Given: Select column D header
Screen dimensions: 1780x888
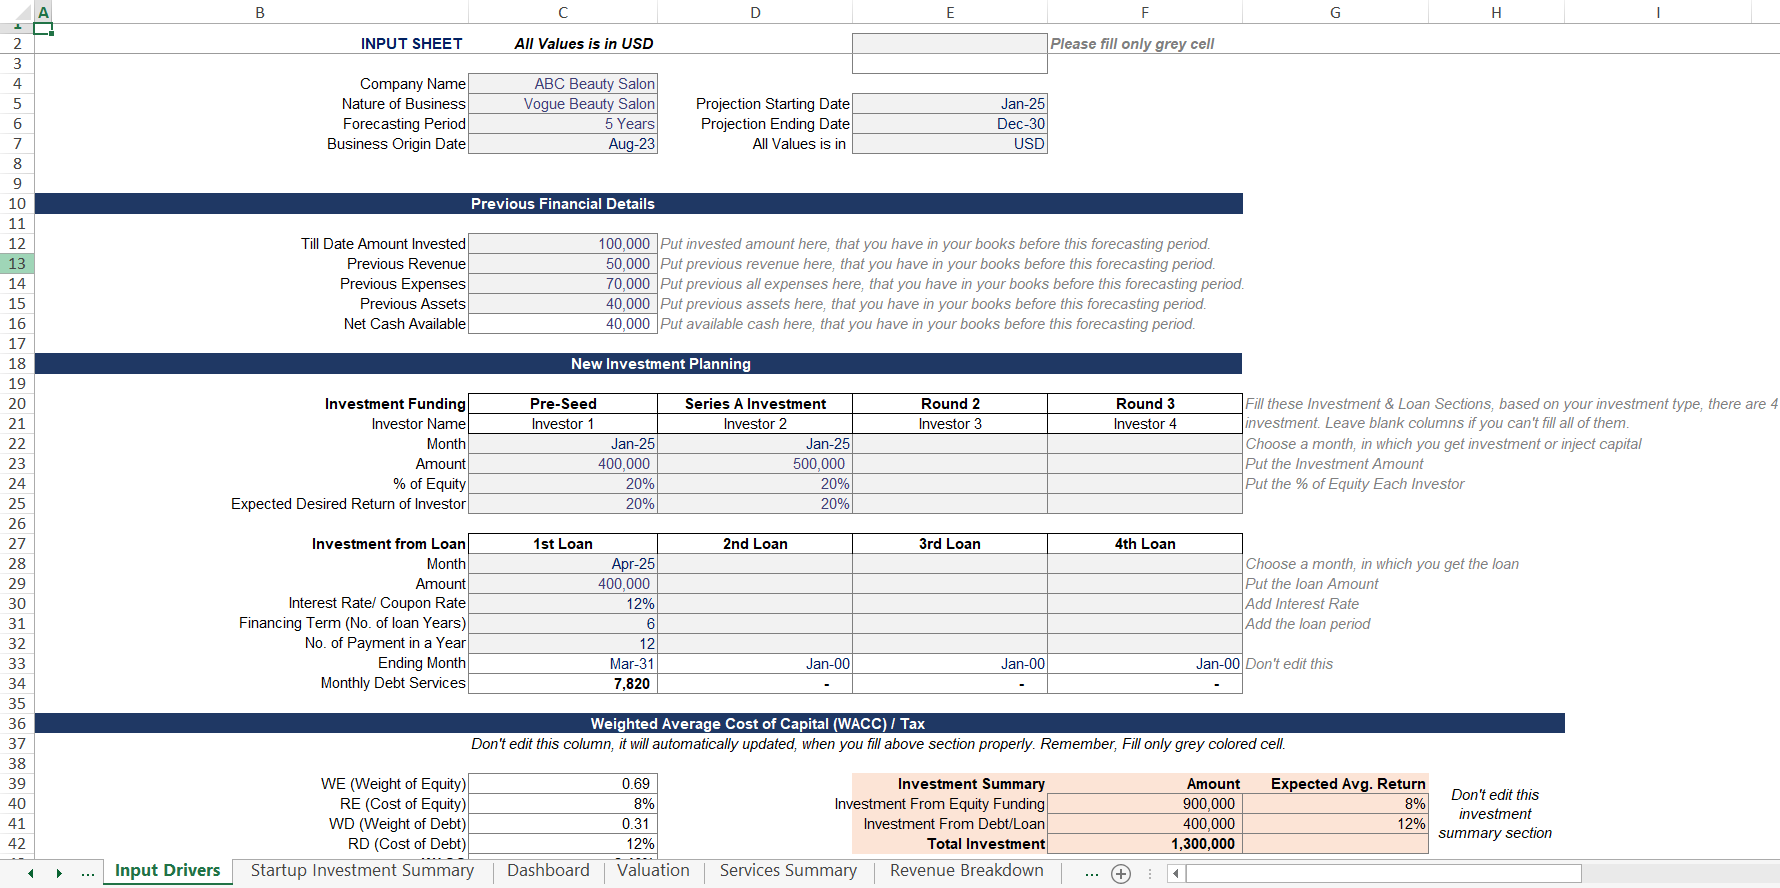Looking at the screenshot, I should coord(755,12).
